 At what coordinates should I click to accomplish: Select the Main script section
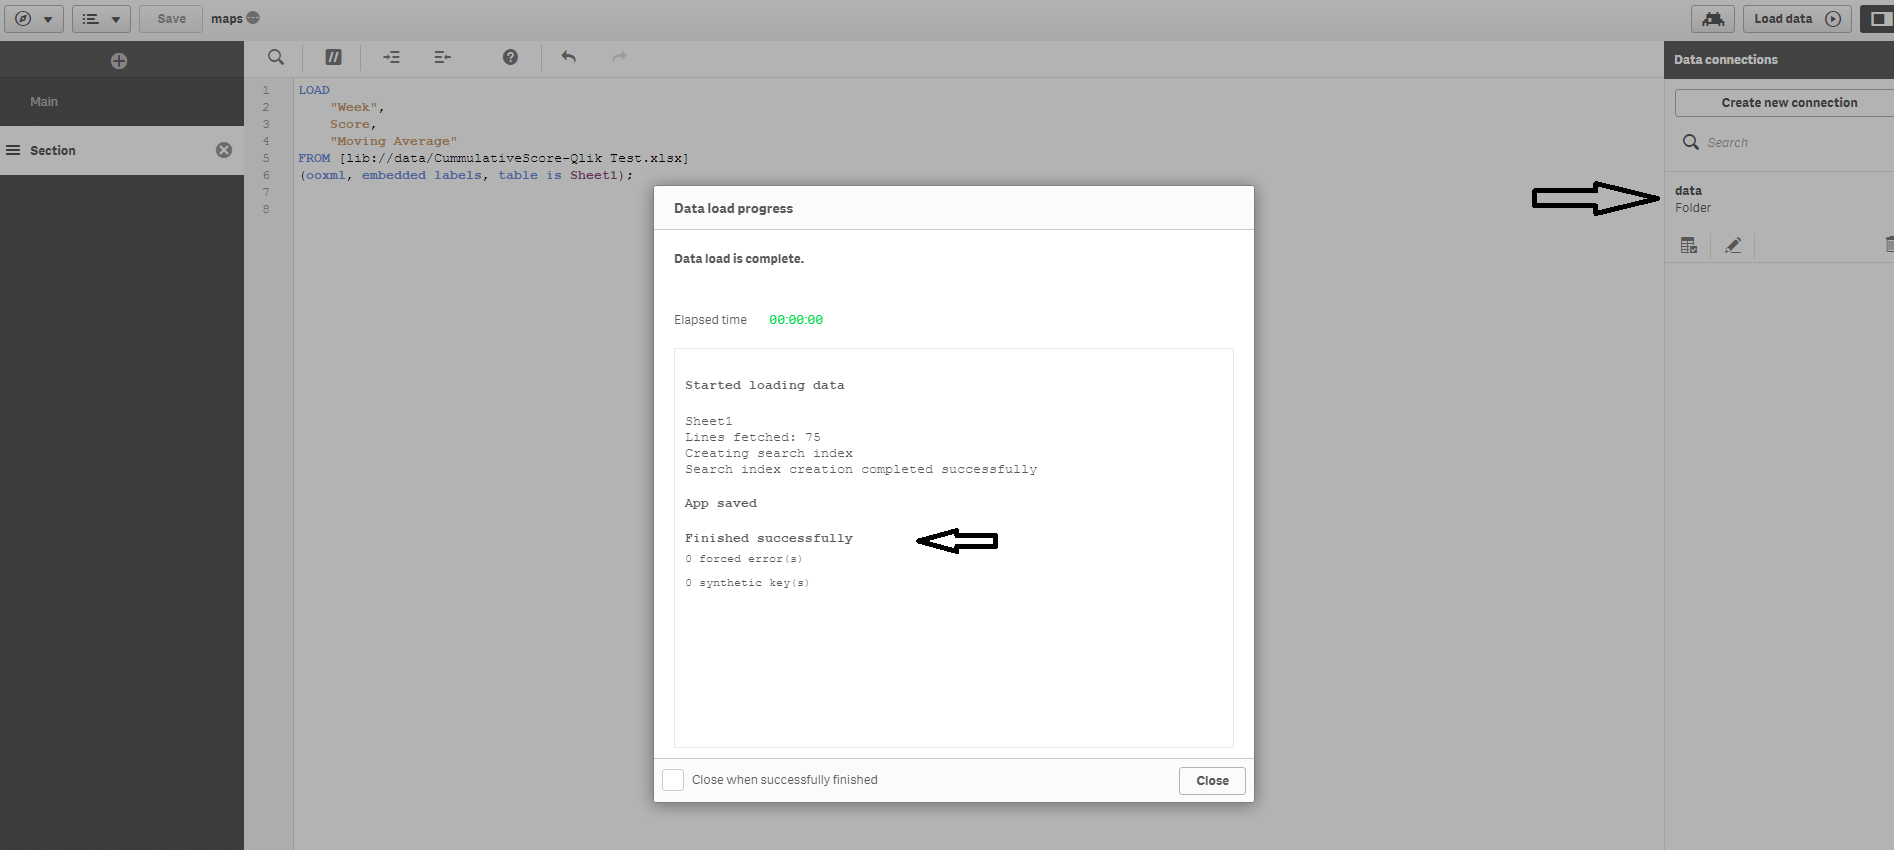click(122, 102)
